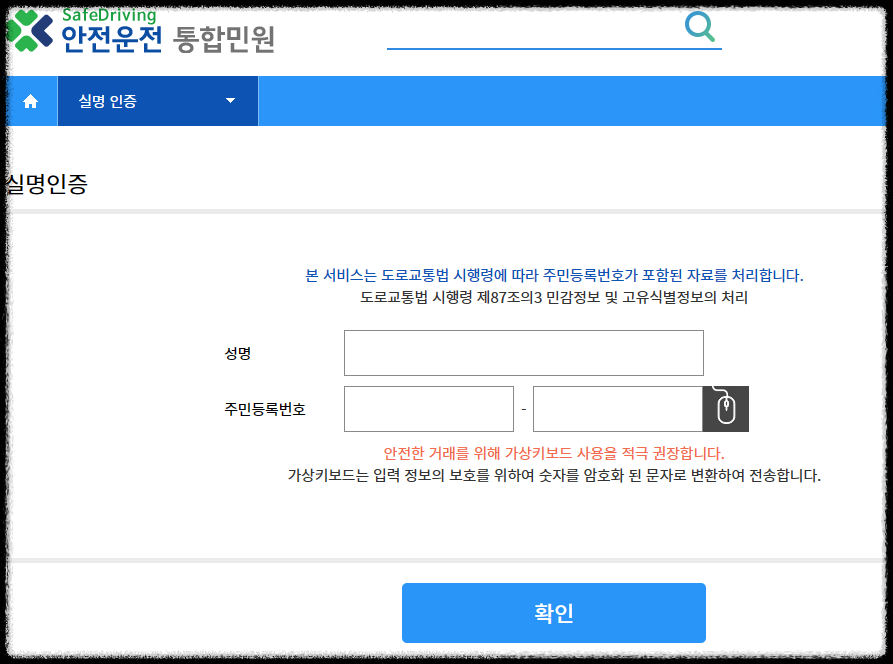
Task: Click the SafeDriving 안전운전 통합민원 logo
Action: point(141,31)
